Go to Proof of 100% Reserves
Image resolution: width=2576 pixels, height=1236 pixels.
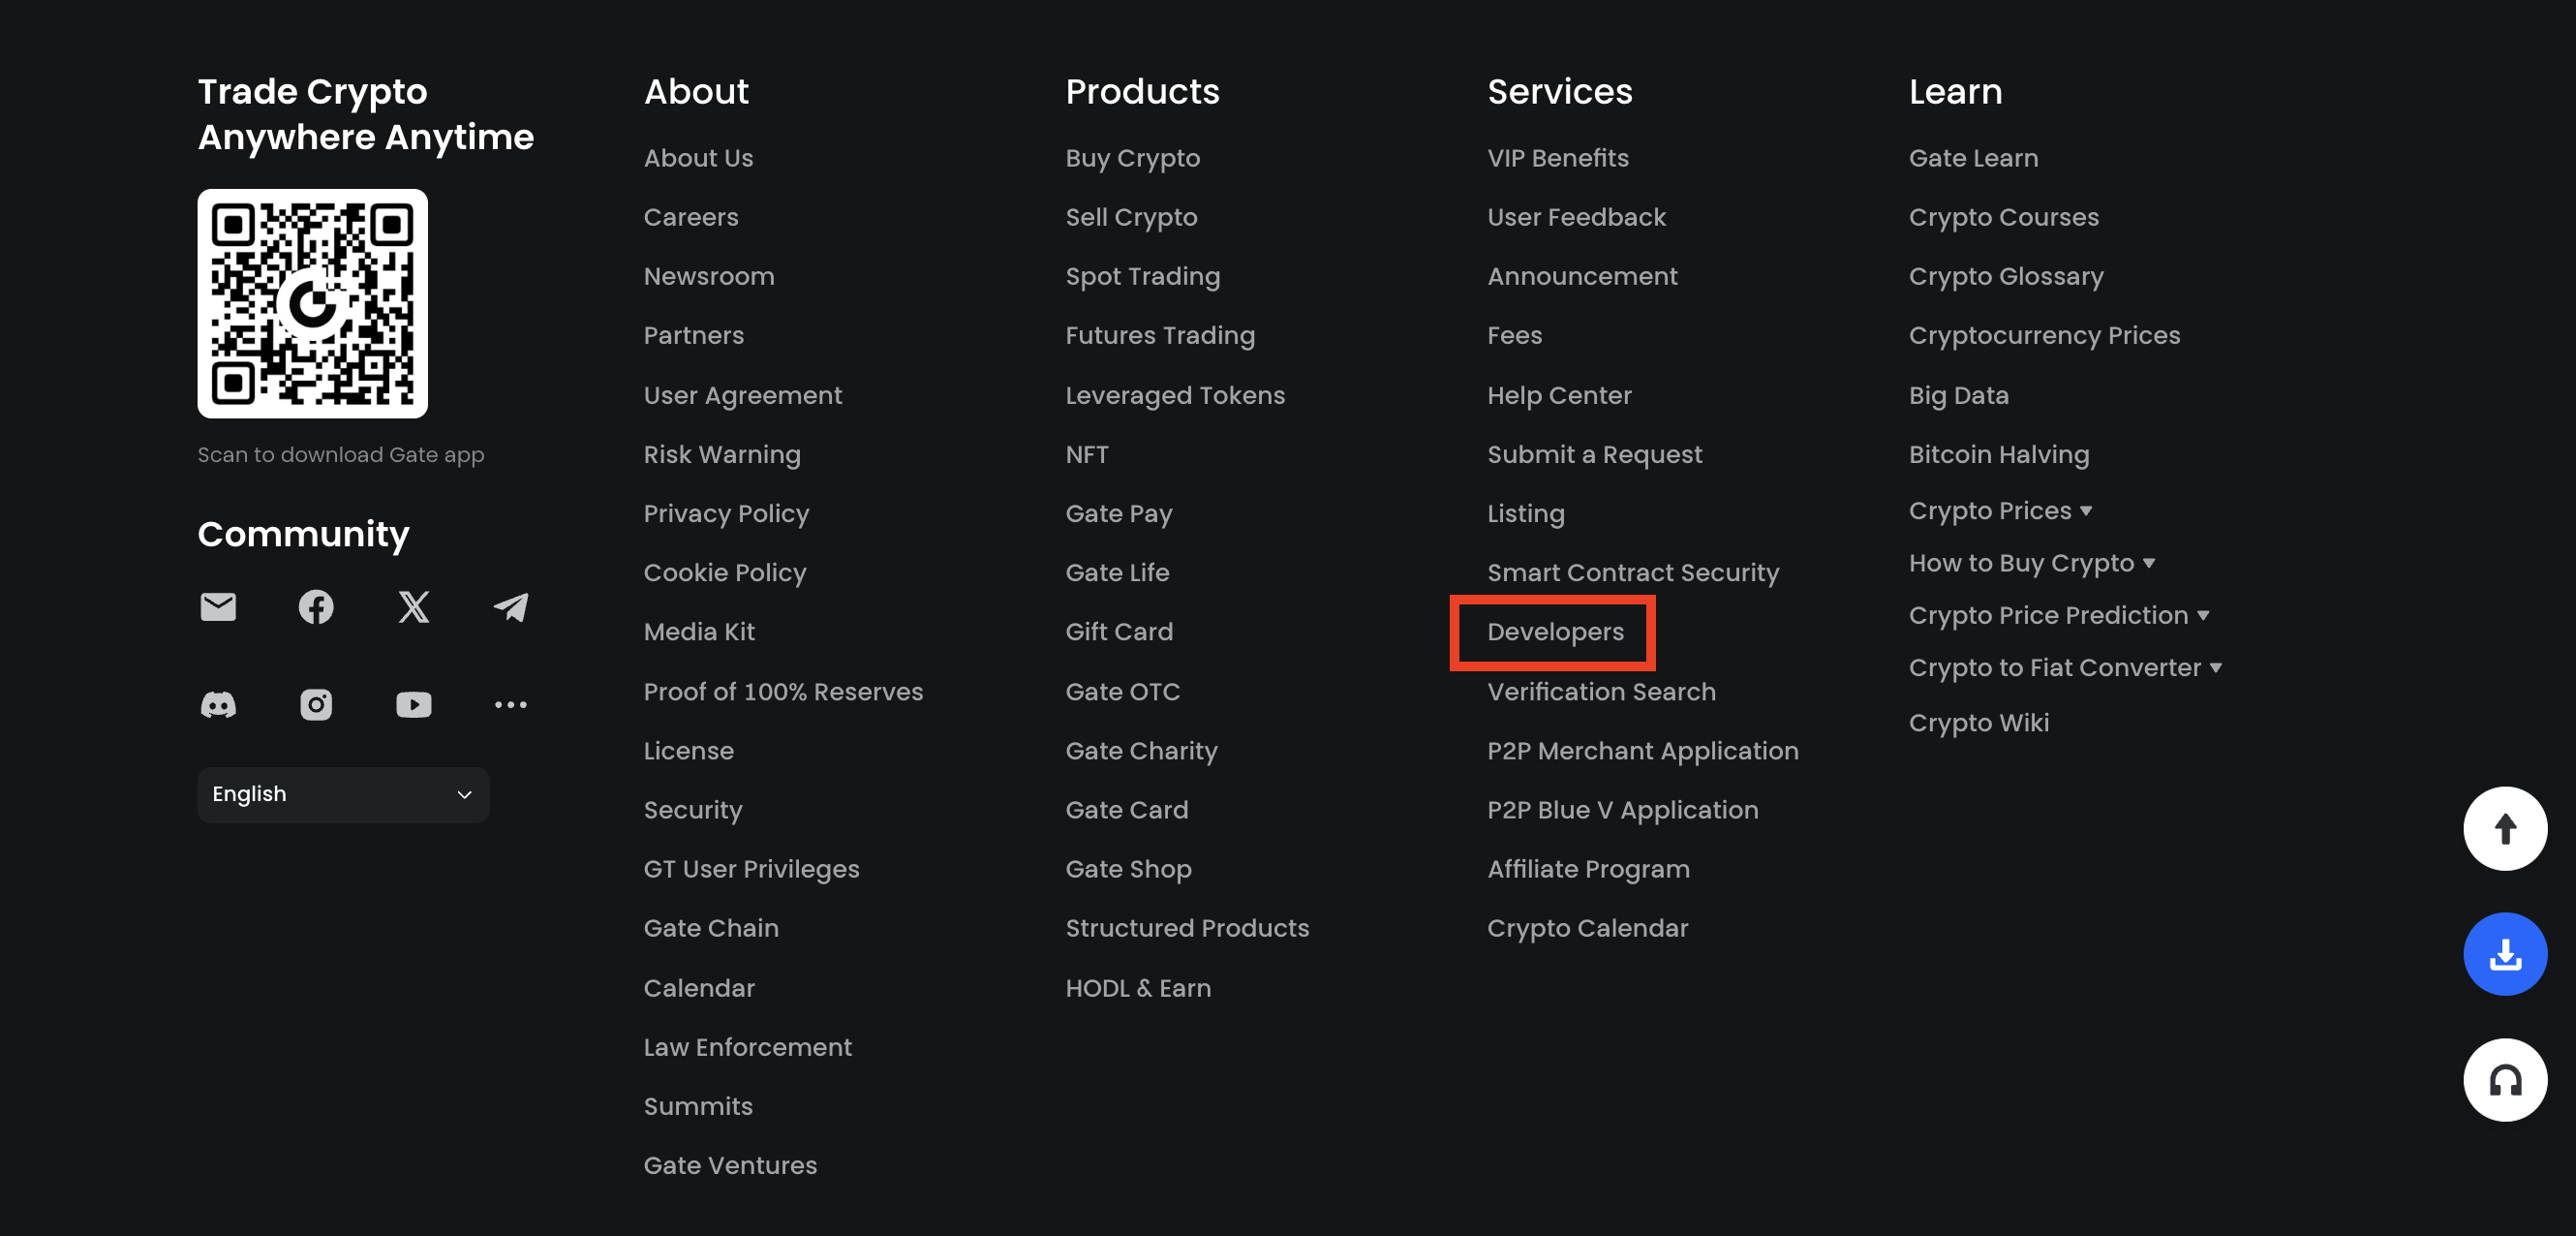coord(783,692)
